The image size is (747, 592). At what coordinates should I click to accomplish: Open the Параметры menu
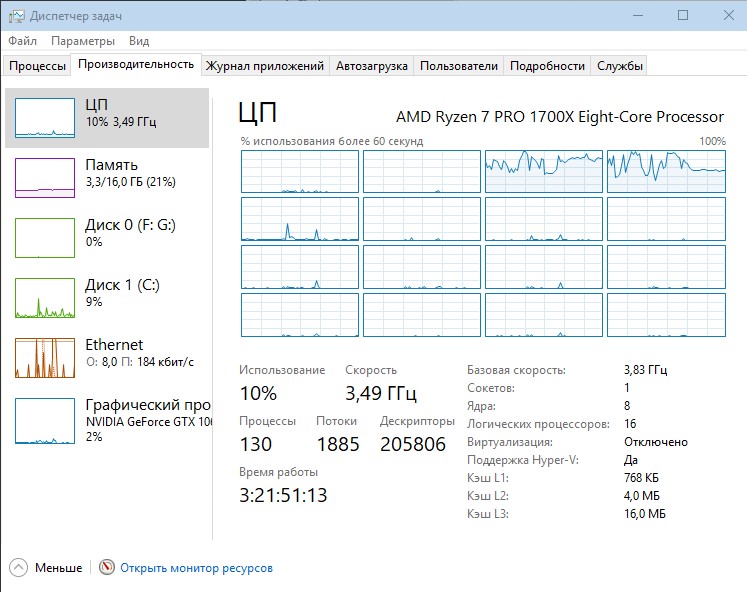83,41
